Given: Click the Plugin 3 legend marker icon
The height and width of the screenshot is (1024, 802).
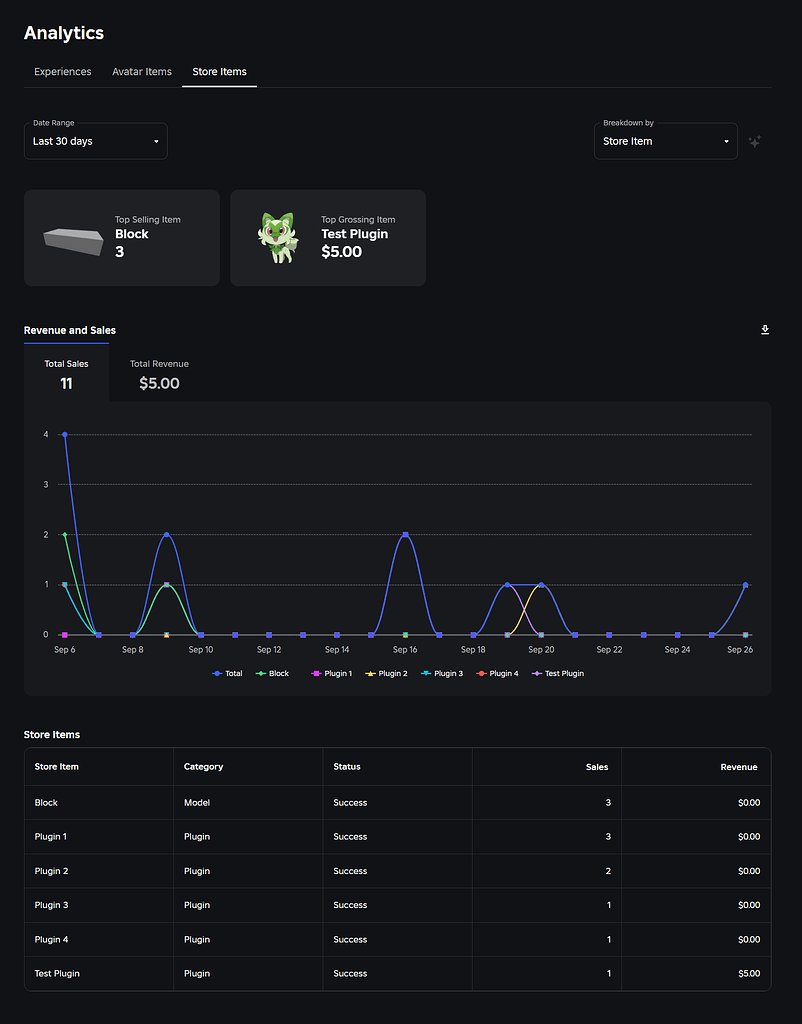Looking at the screenshot, I should pyautogui.click(x=424, y=673).
